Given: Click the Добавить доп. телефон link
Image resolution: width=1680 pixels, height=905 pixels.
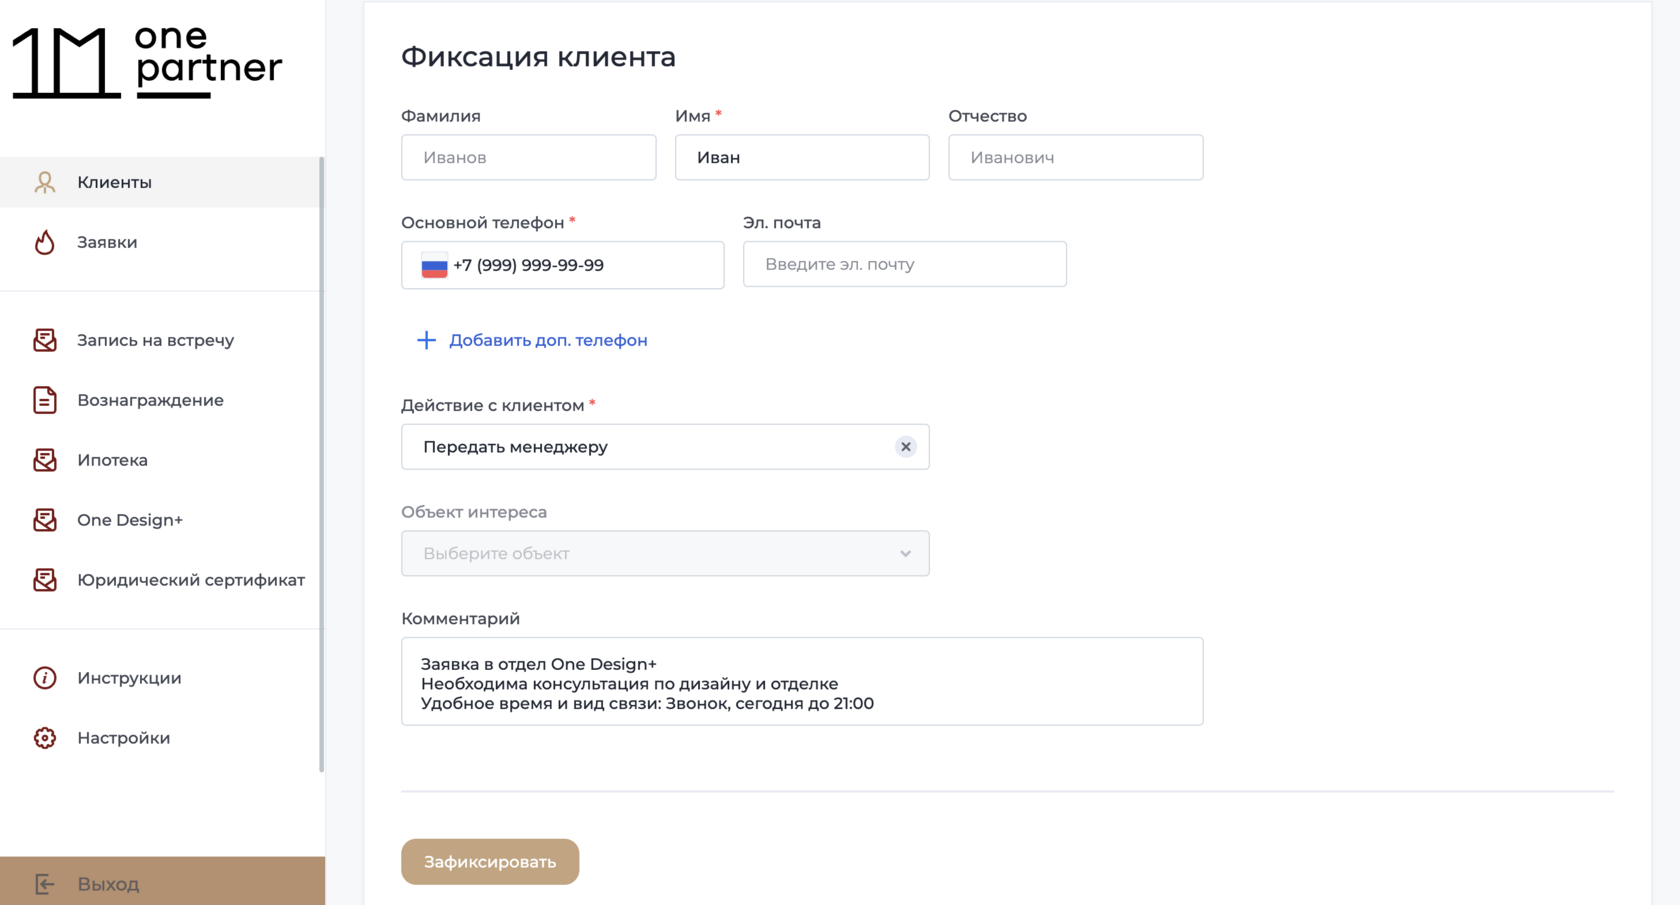Looking at the screenshot, I should (547, 340).
